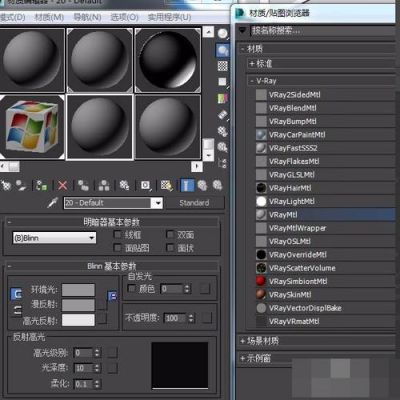Image resolution: width=400 pixels, height=400 pixels.
Task: Enable the 双面 checkbox
Action: pyautogui.click(x=170, y=234)
